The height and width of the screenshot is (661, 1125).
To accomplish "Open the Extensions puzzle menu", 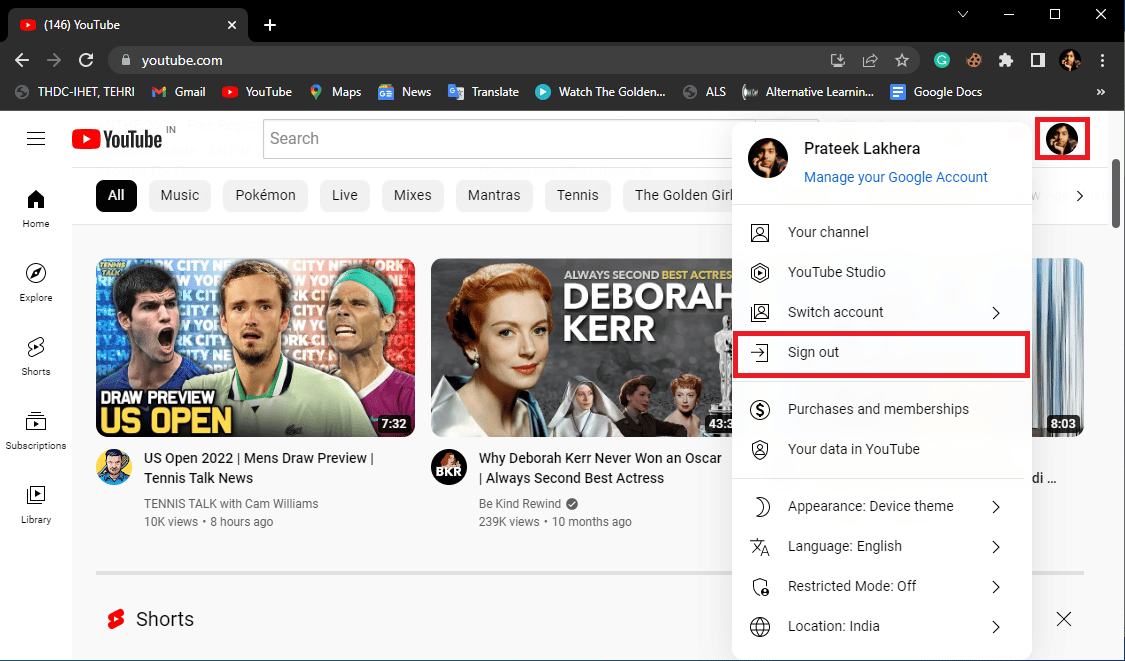I will (1006, 60).
